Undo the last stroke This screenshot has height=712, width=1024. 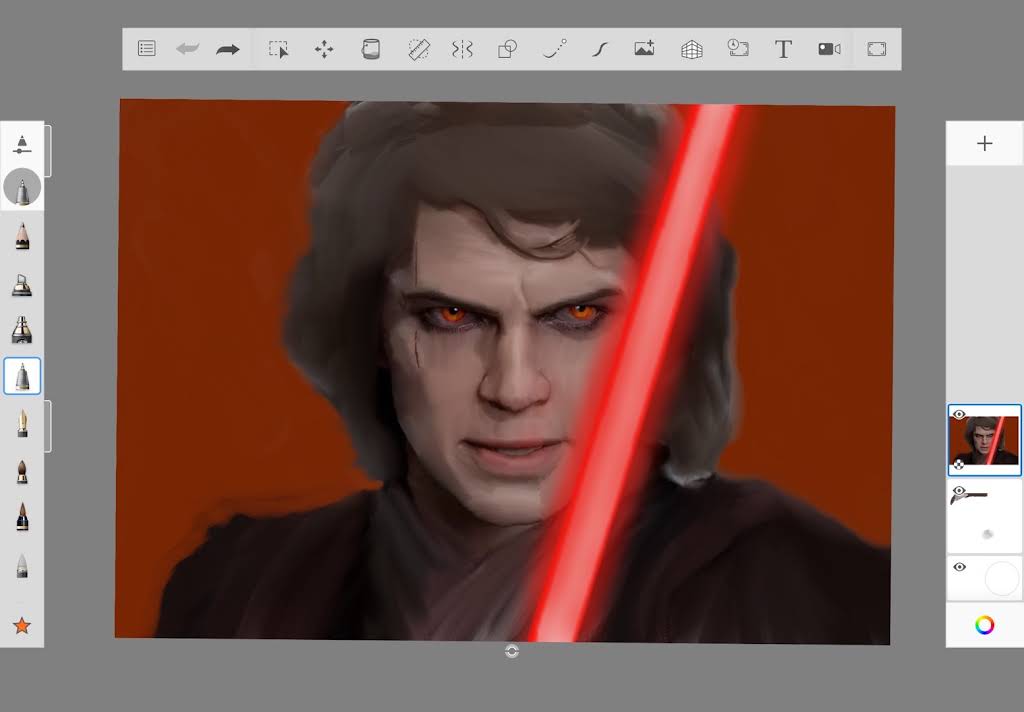[188, 49]
